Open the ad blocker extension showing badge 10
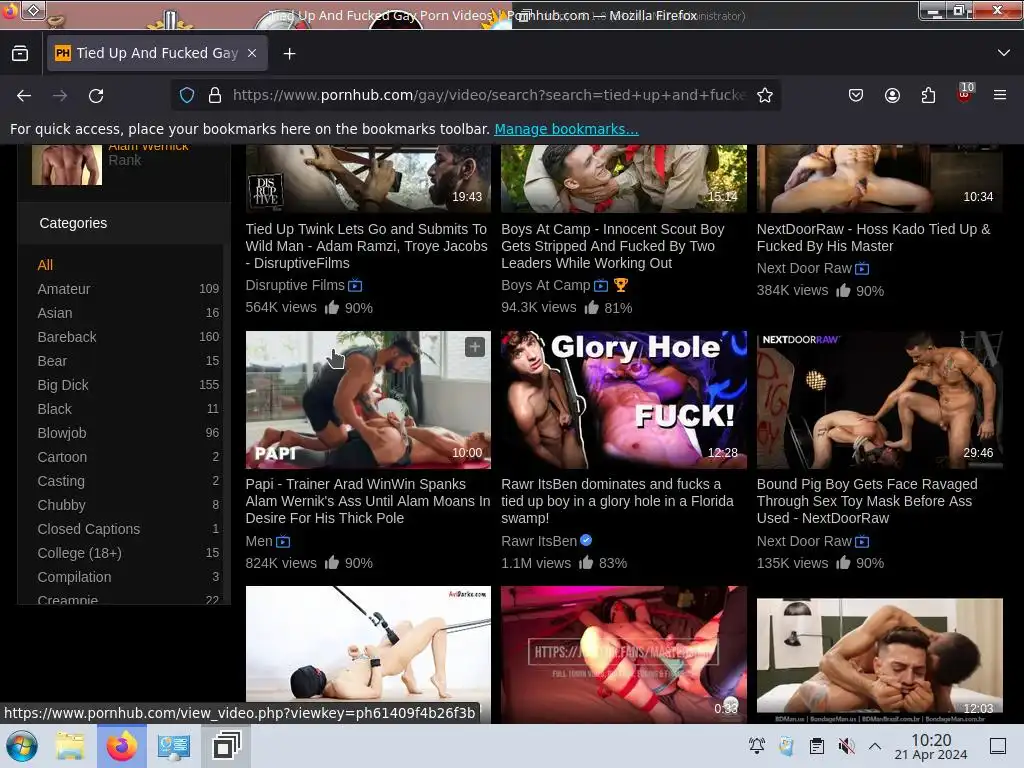The image size is (1024, 768). tap(965, 93)
